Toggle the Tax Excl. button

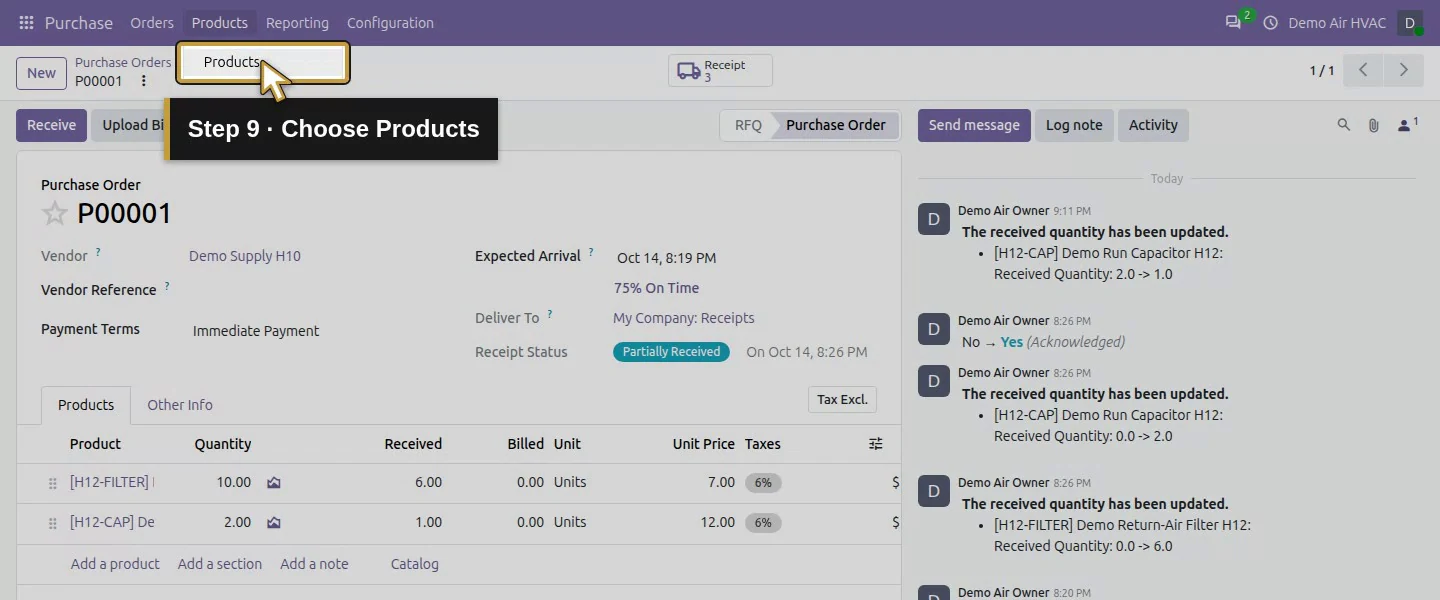842,399
